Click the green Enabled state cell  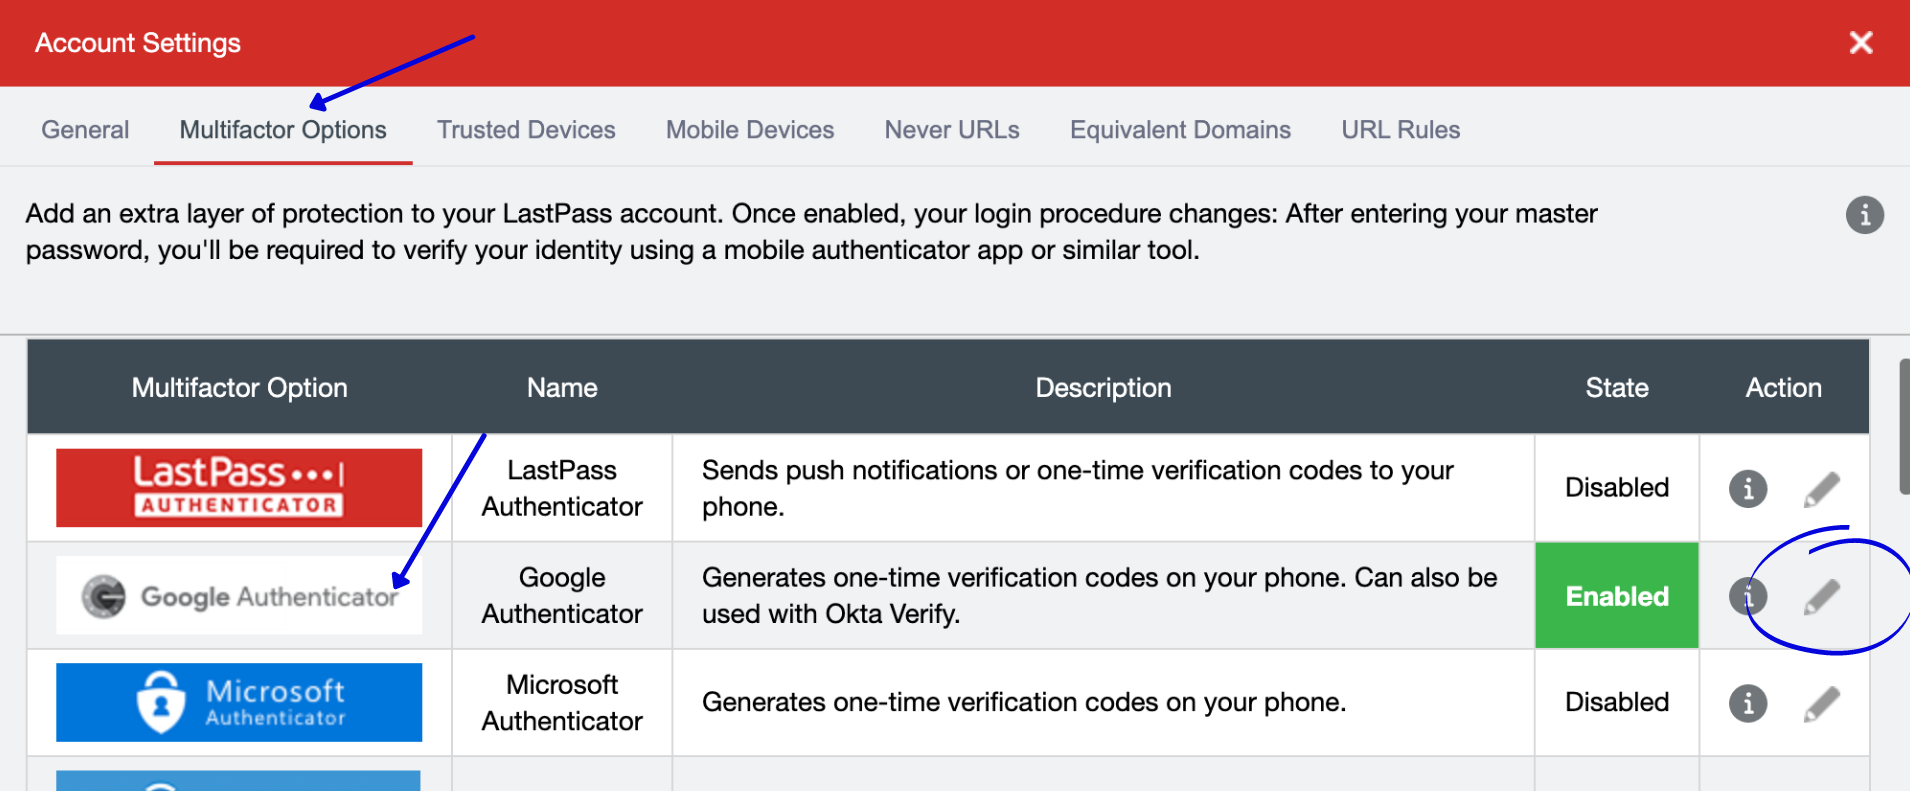[x=1617, y=596]
